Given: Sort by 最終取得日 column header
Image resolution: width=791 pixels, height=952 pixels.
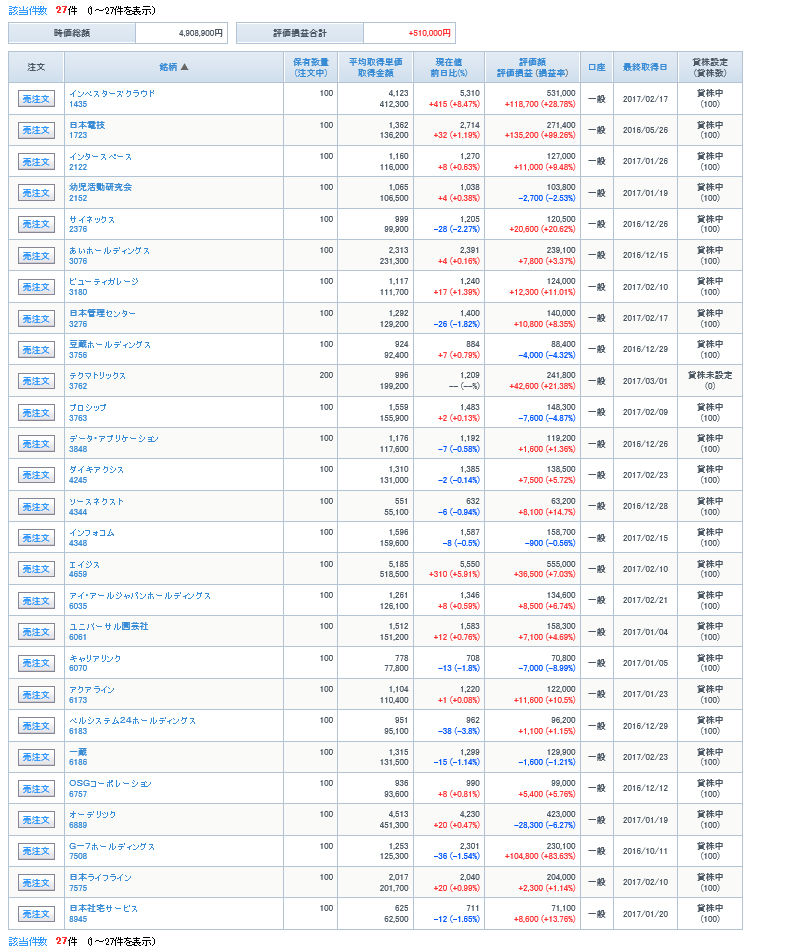Looking at the screenshot, I should [645, 67].
